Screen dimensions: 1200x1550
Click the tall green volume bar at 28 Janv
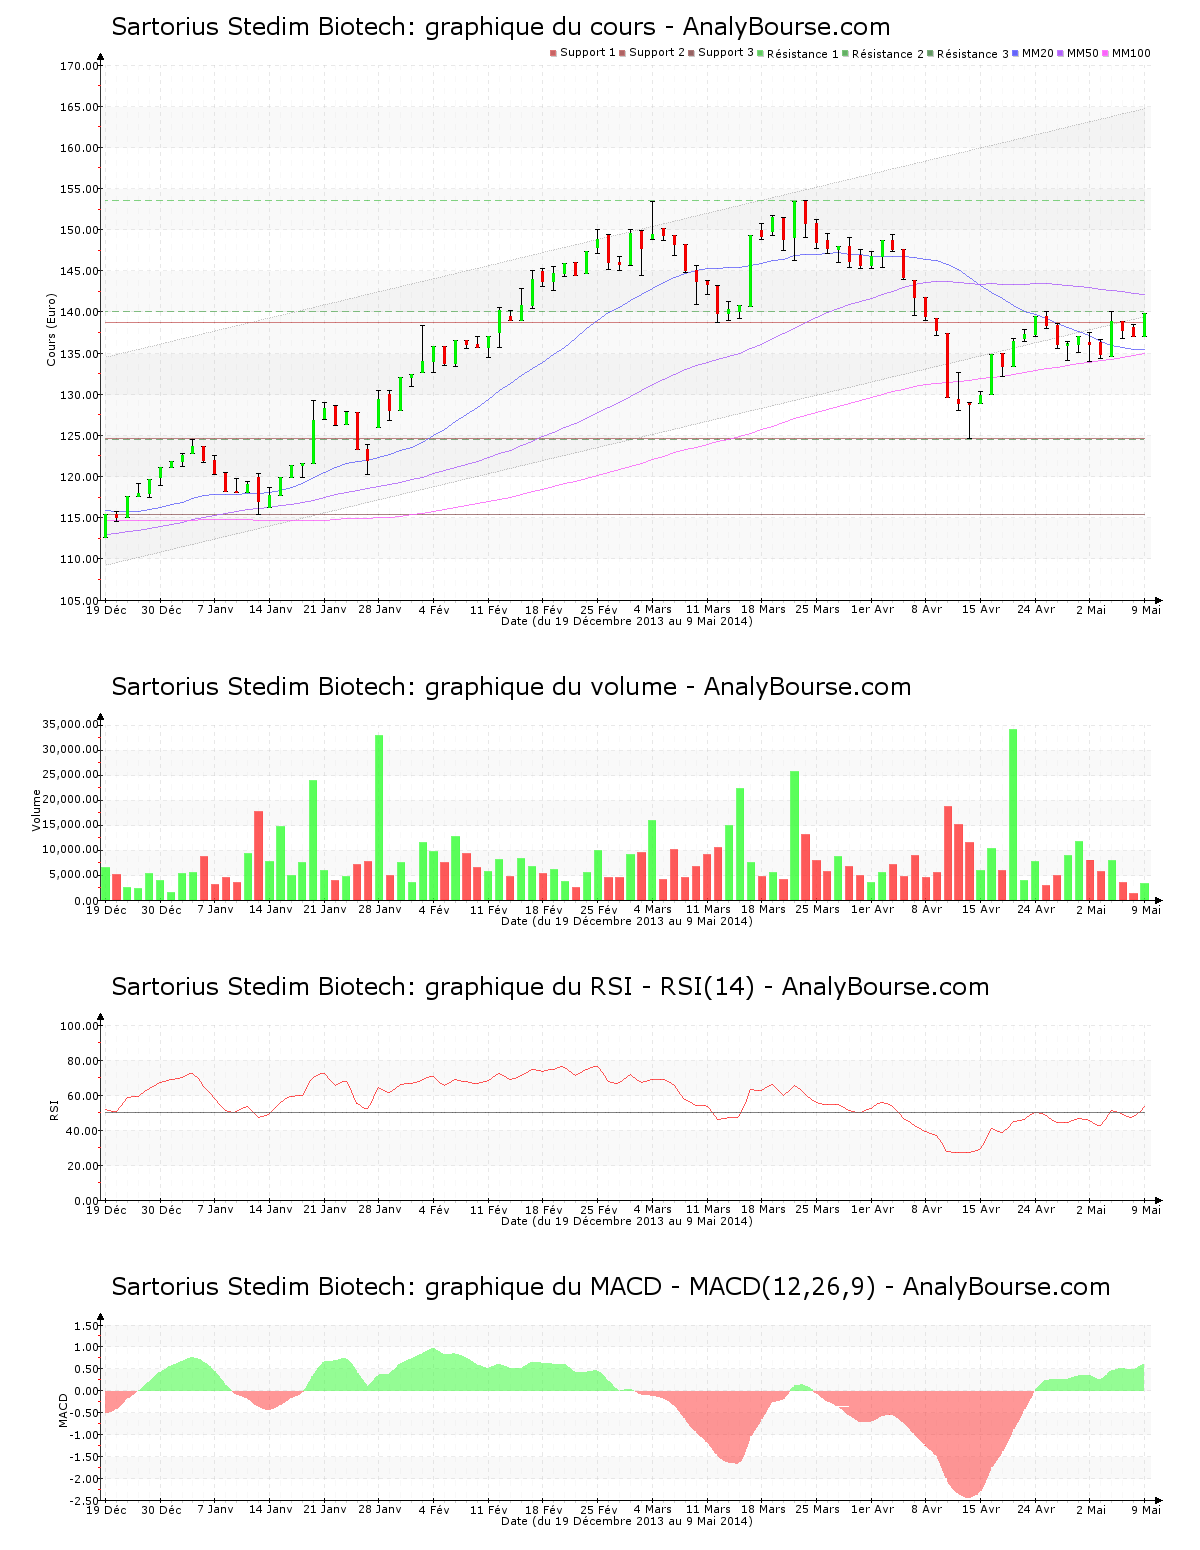pos(379,817)
